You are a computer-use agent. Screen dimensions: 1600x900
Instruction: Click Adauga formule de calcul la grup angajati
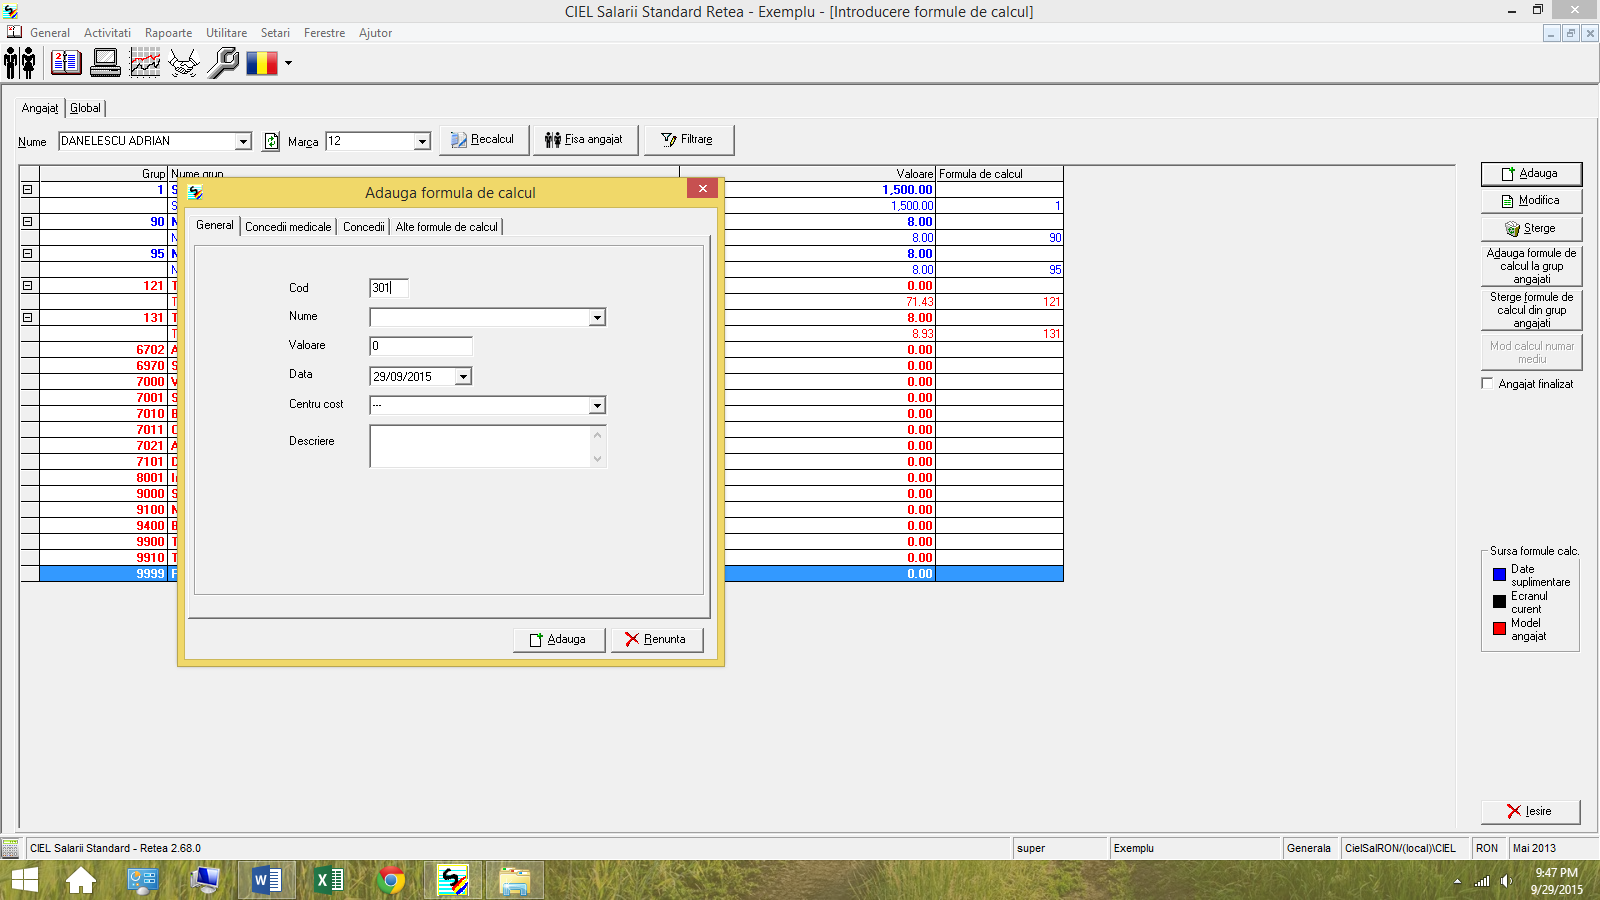(x=1531, y=266)
